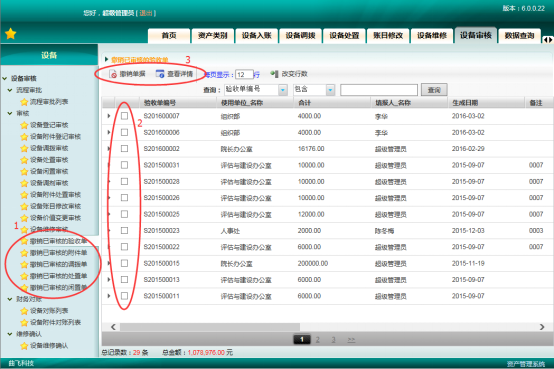Switch to the 设备入账 tab
The width and height of the screenshot is (554, 369).
point(257,35)
